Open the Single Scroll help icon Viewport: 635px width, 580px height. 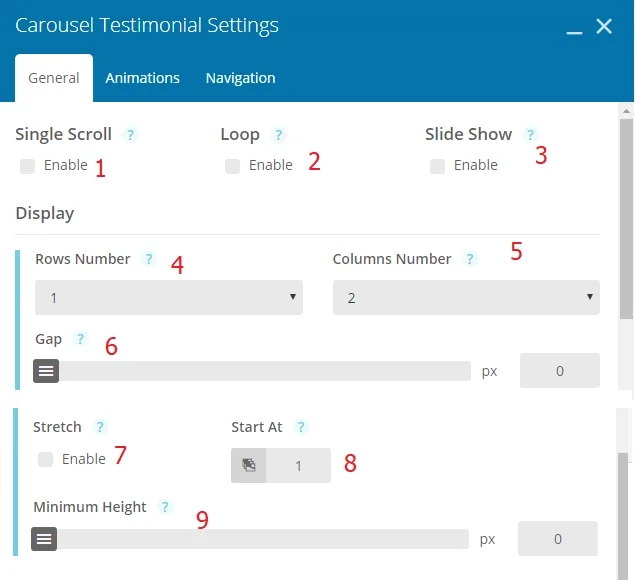pos(130,135)
